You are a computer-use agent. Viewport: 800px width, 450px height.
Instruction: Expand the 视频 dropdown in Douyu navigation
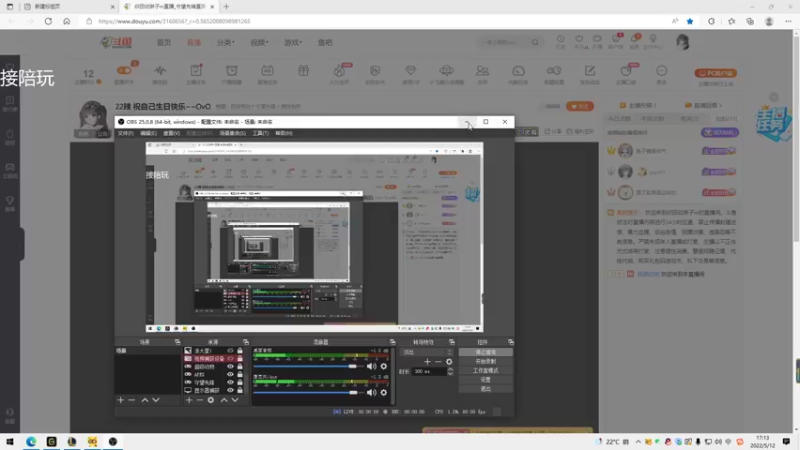coord(259,42)
